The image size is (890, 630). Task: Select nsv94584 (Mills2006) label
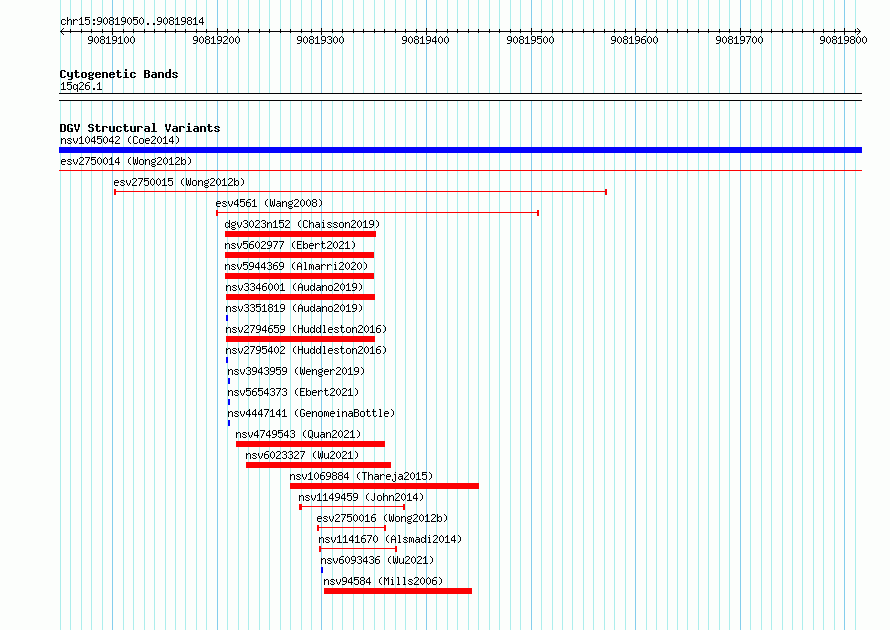[383, 581]
